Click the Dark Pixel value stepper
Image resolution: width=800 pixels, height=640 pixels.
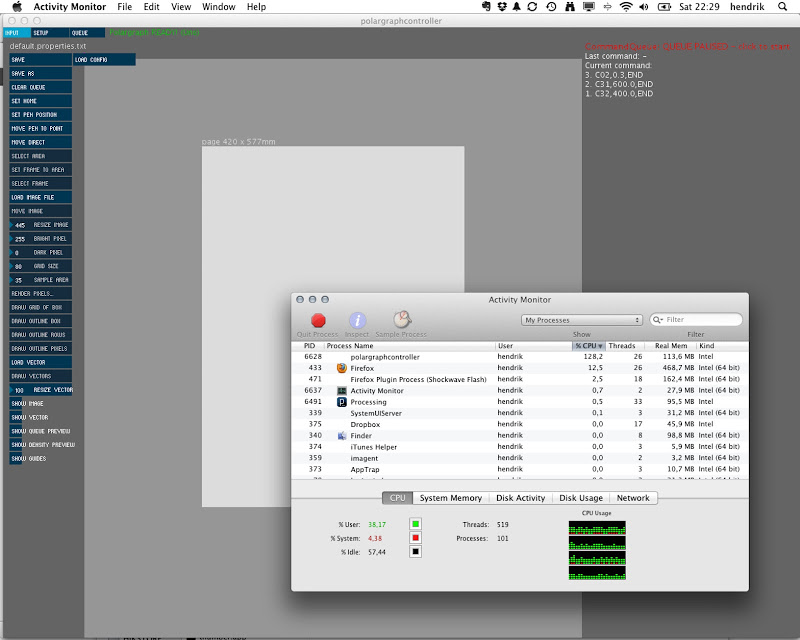[x=41, y=252]
